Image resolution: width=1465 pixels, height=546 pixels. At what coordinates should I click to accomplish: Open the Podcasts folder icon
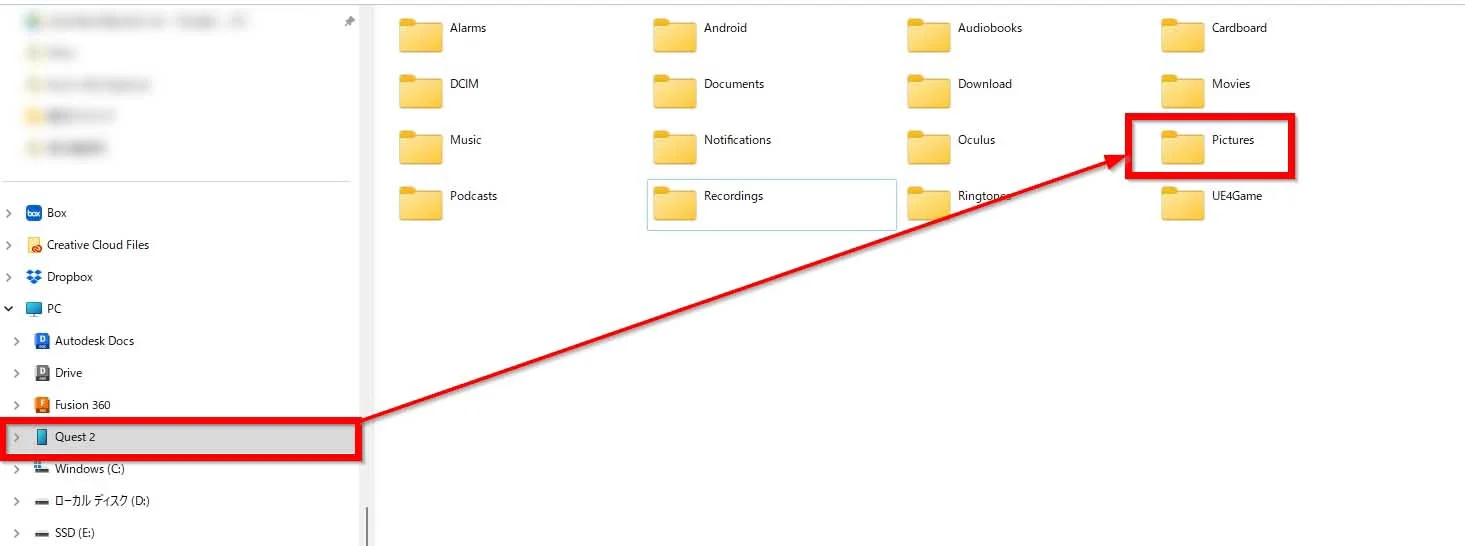[420, 204]
